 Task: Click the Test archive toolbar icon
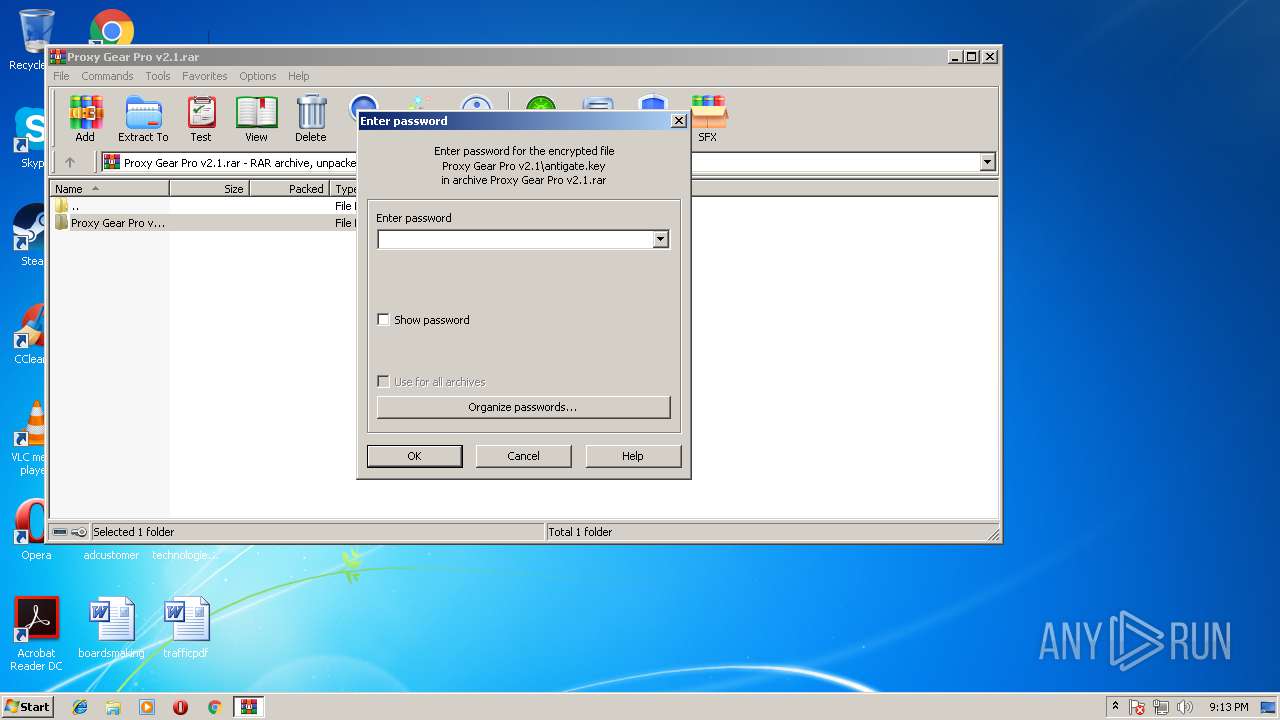[x=201, y=119]
